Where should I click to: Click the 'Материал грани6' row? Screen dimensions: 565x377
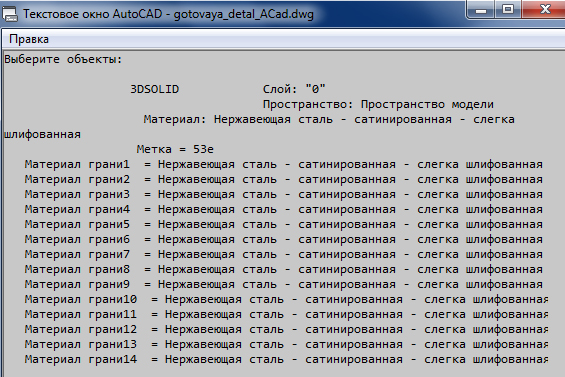pos(284,240)
